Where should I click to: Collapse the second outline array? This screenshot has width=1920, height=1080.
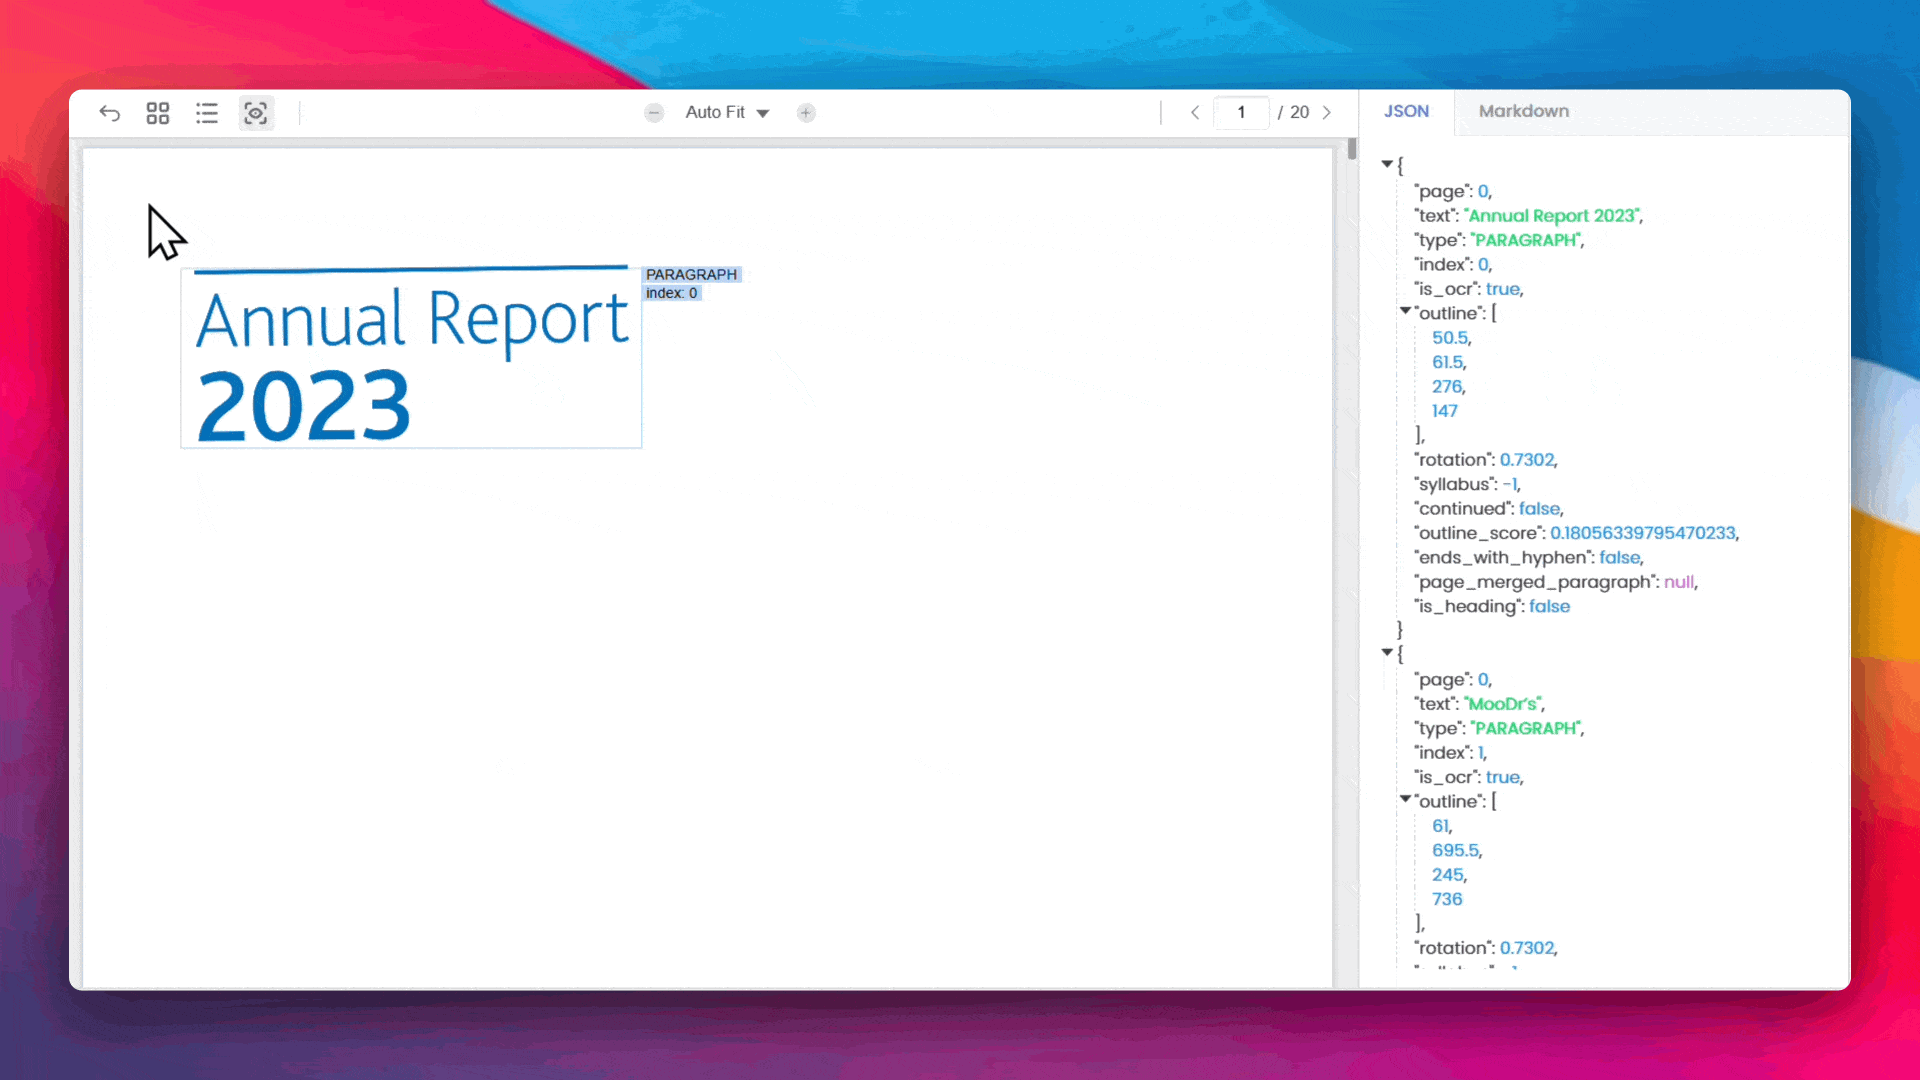coord(1405,800)
